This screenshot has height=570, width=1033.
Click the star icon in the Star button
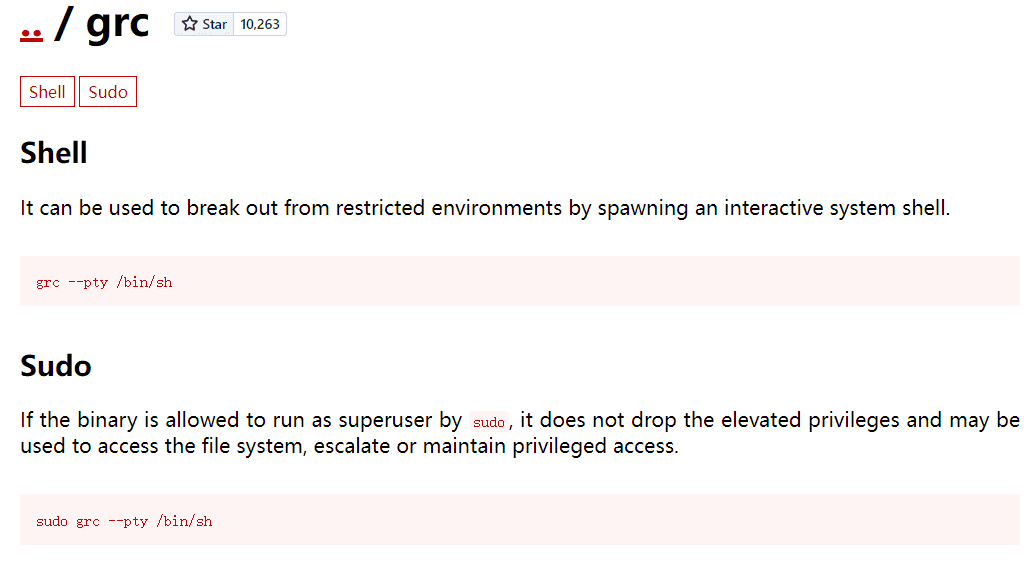190,24
